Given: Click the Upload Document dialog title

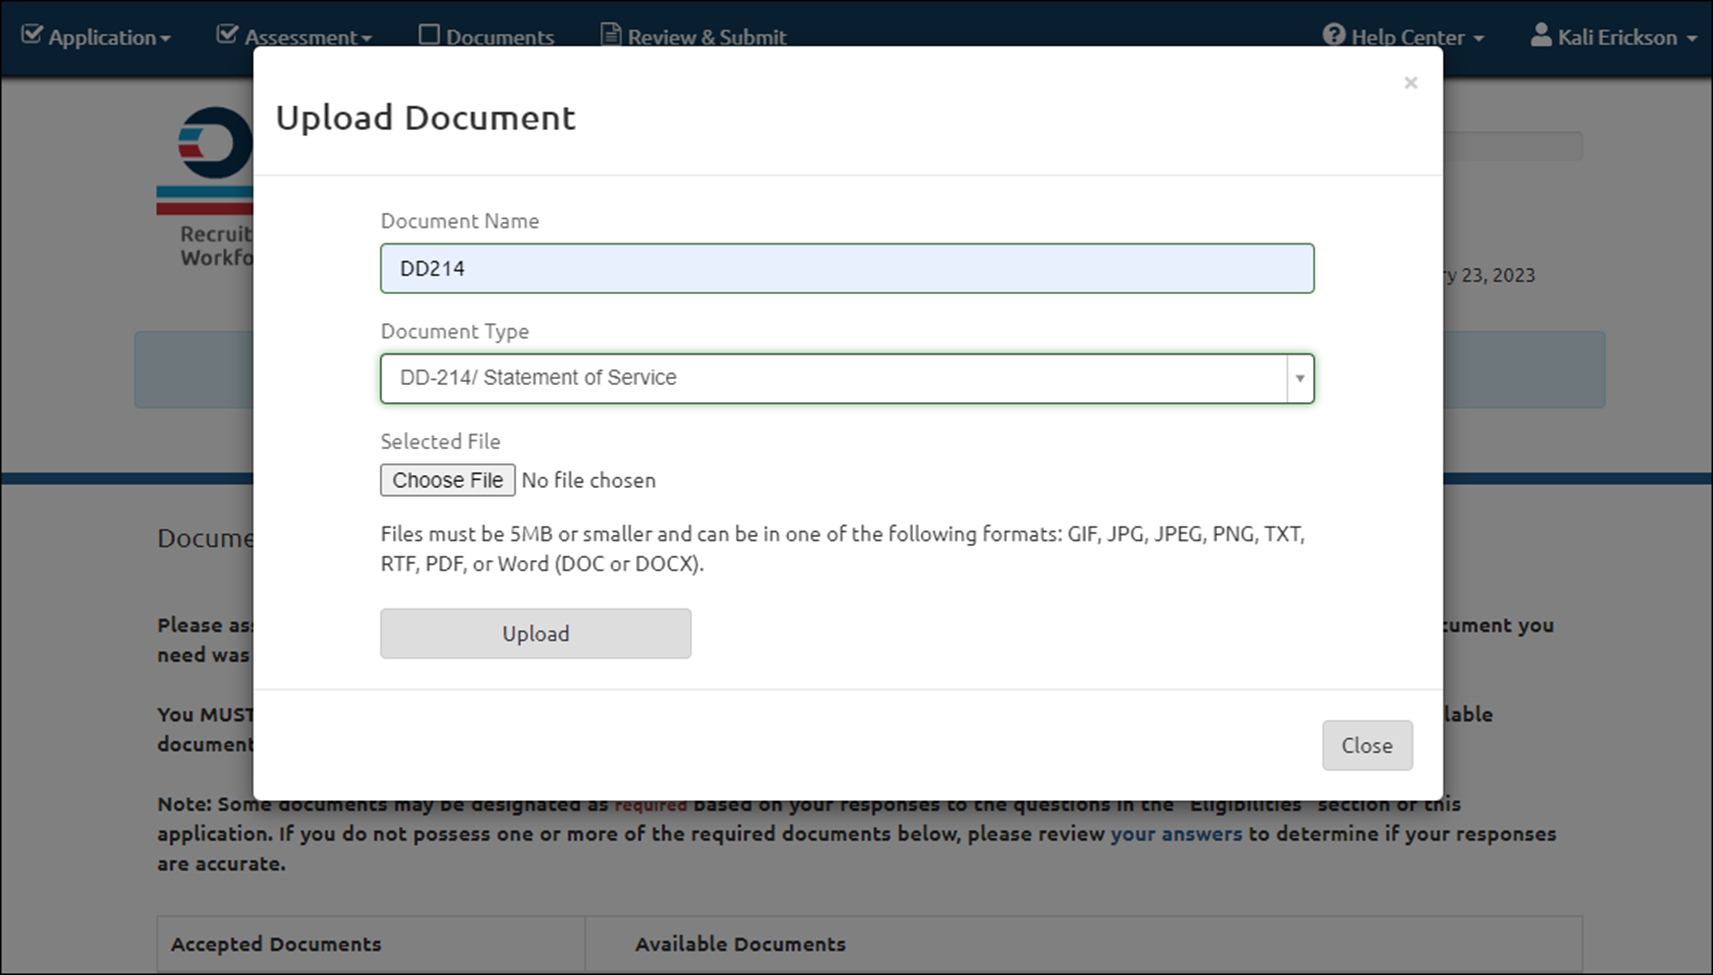Looking at the screenshot, I should tap(425, 118).
